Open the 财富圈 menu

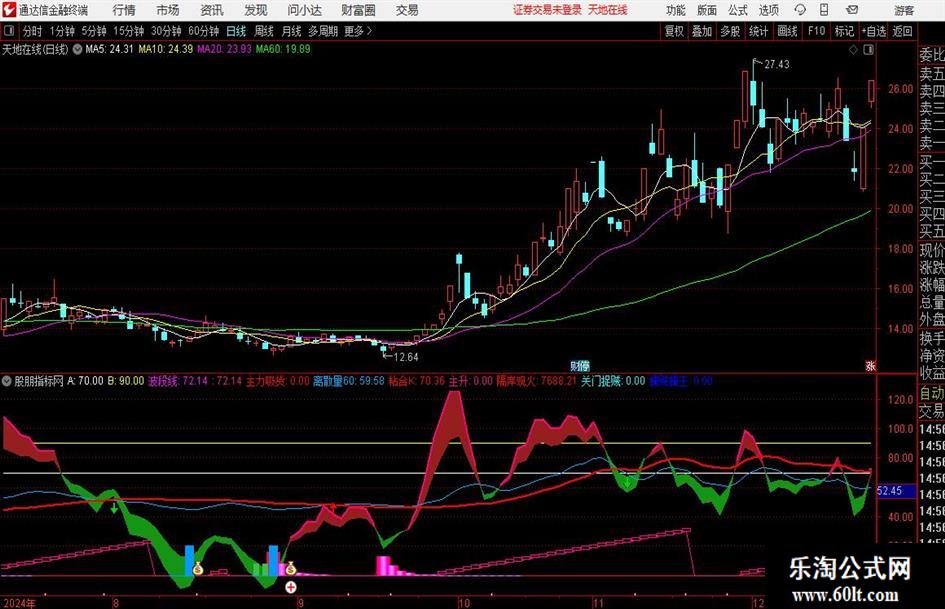358,10
